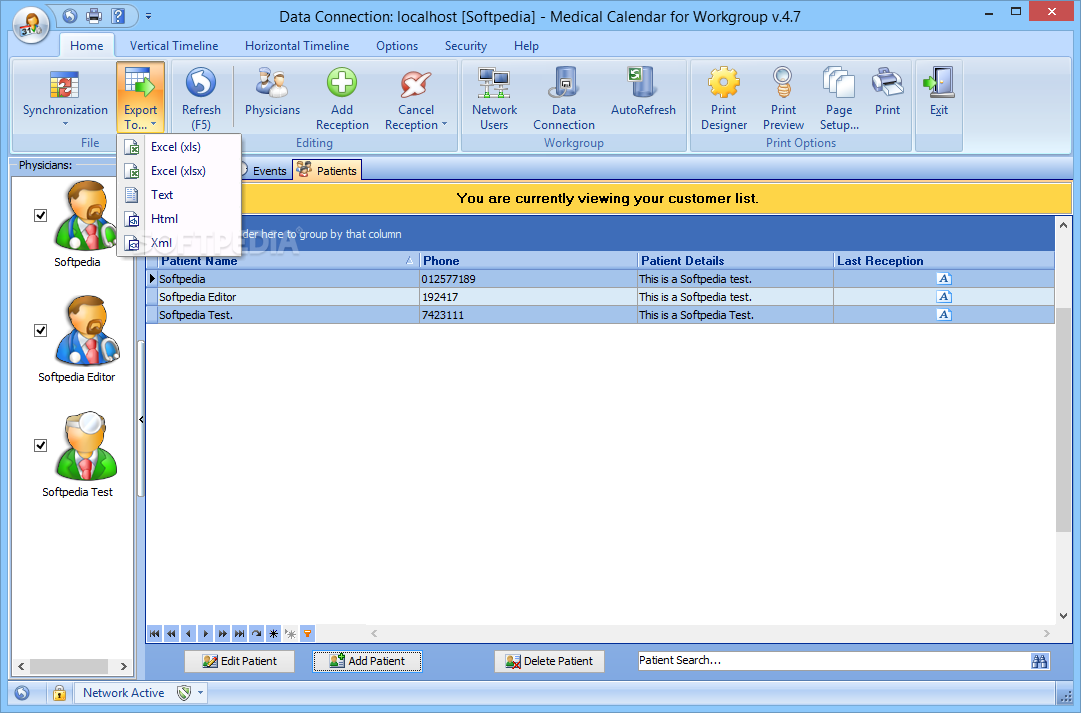Click the lock icon in status bar

click(59, 693)
